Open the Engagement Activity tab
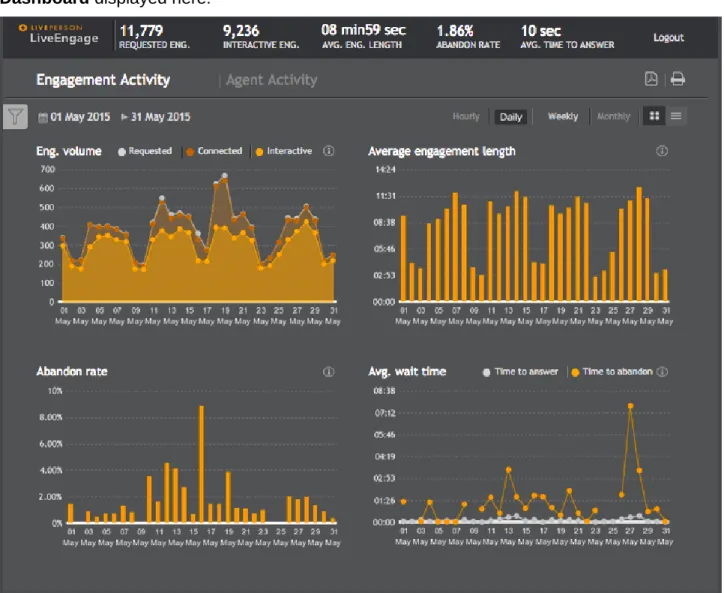724x593 pixels. point(103,80)
